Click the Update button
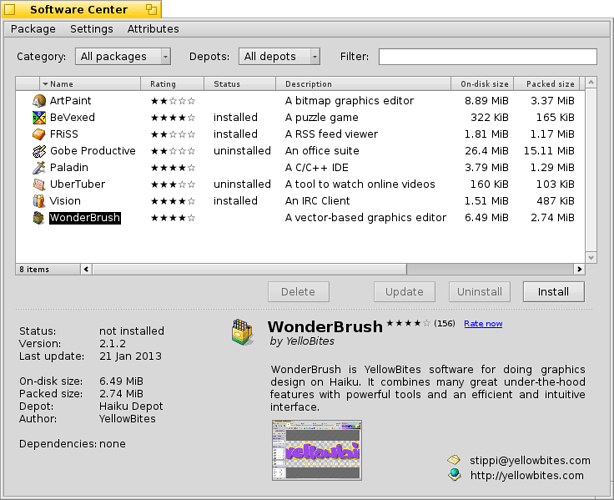Image resolution: width=614 pixels, height=500 pixels. click(405, 292)
